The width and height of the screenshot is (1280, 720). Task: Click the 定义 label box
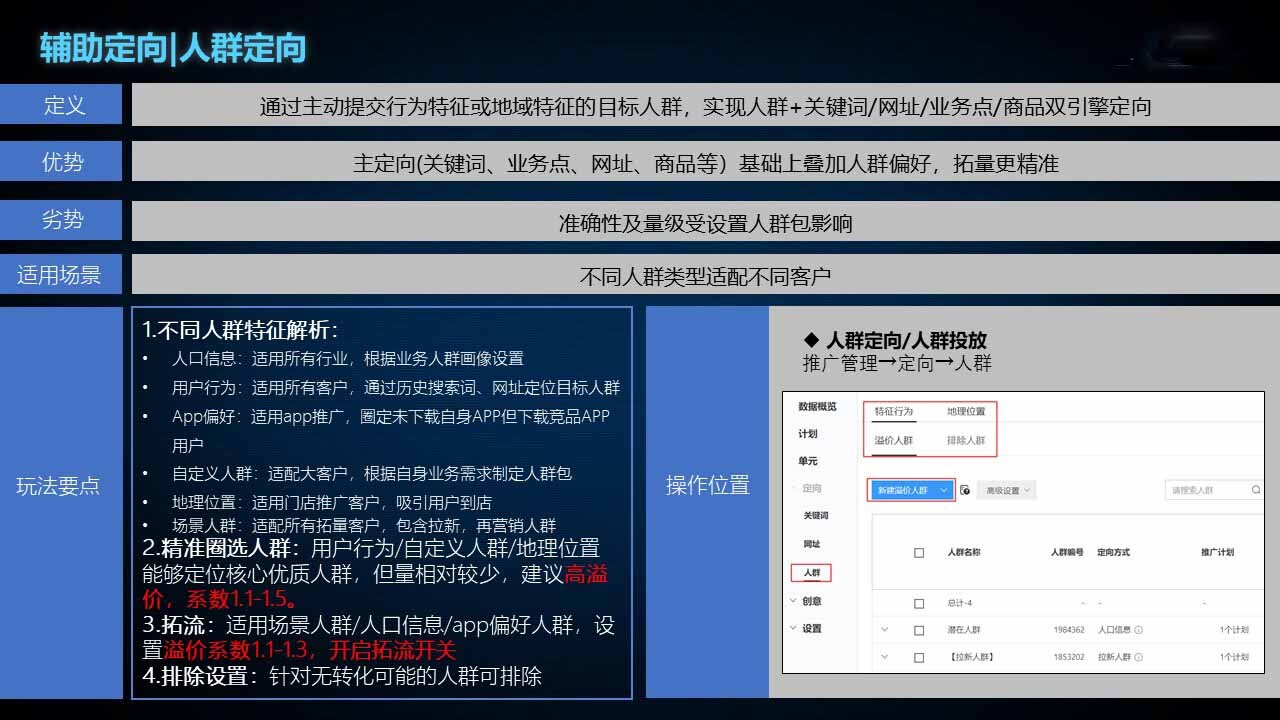point(61,104)
